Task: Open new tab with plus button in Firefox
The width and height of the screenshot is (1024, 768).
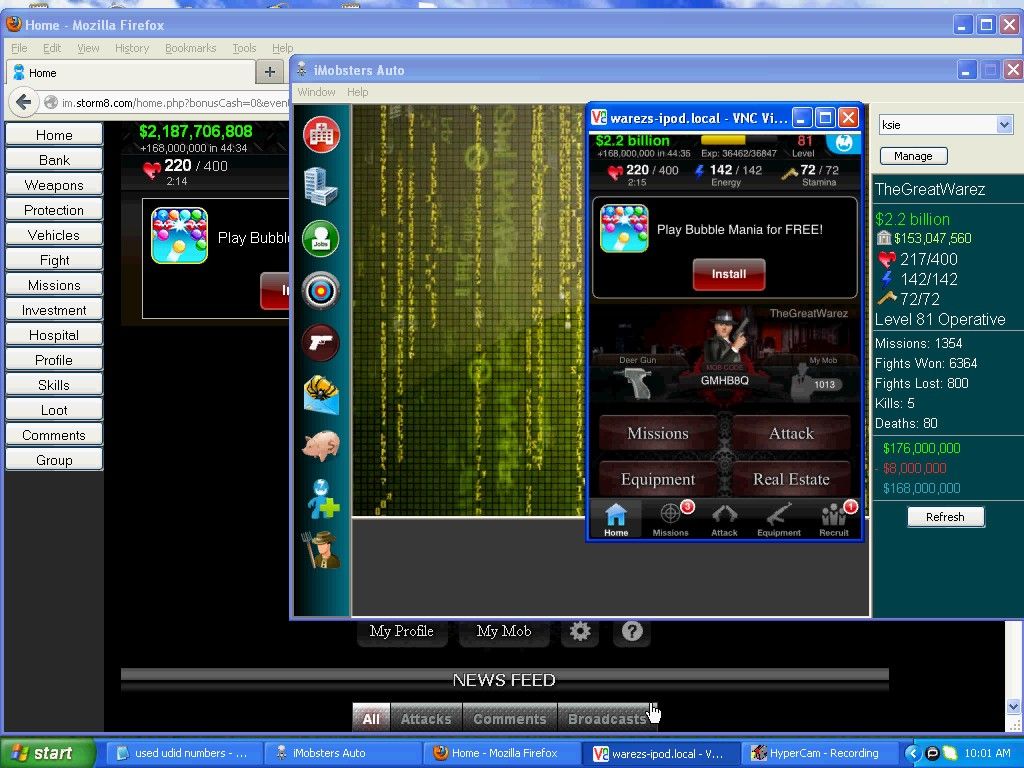Action: click(270, 72)
